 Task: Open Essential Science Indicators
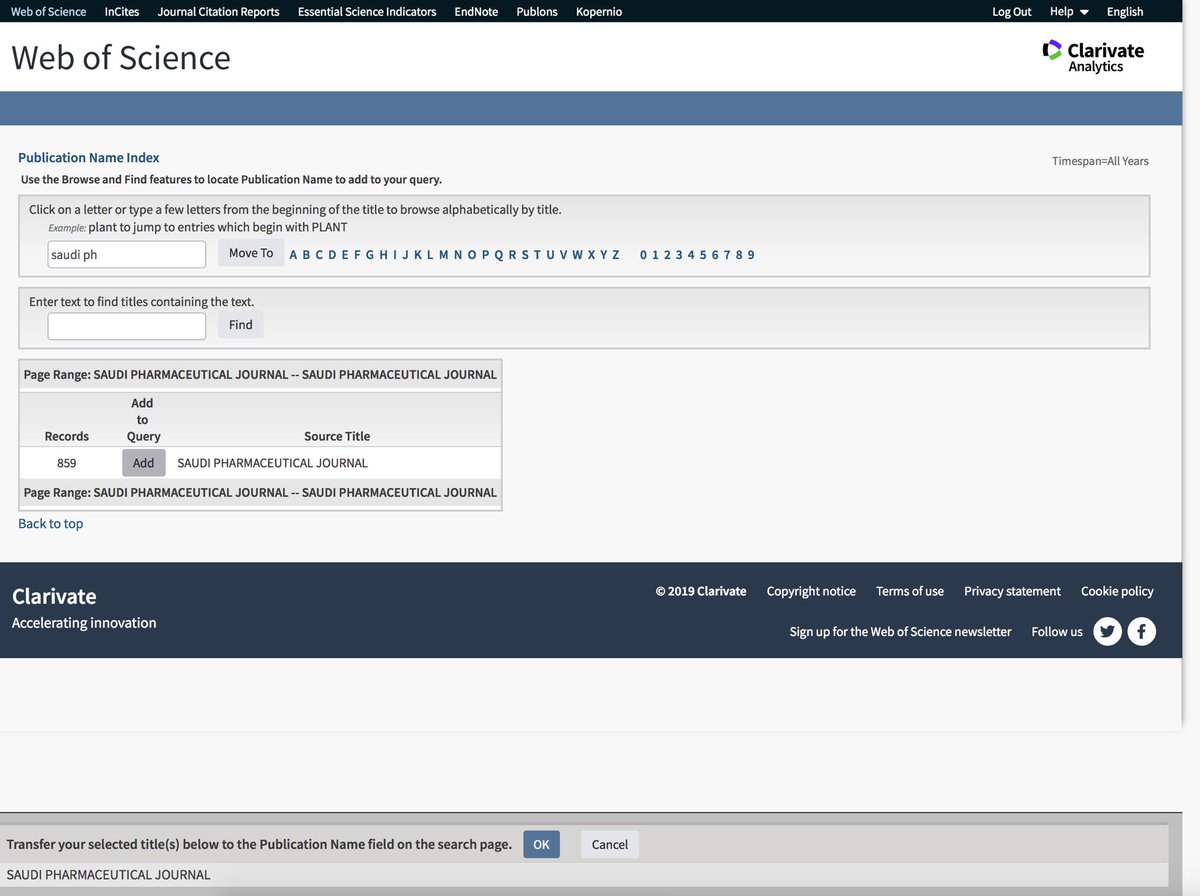(367, 12)
